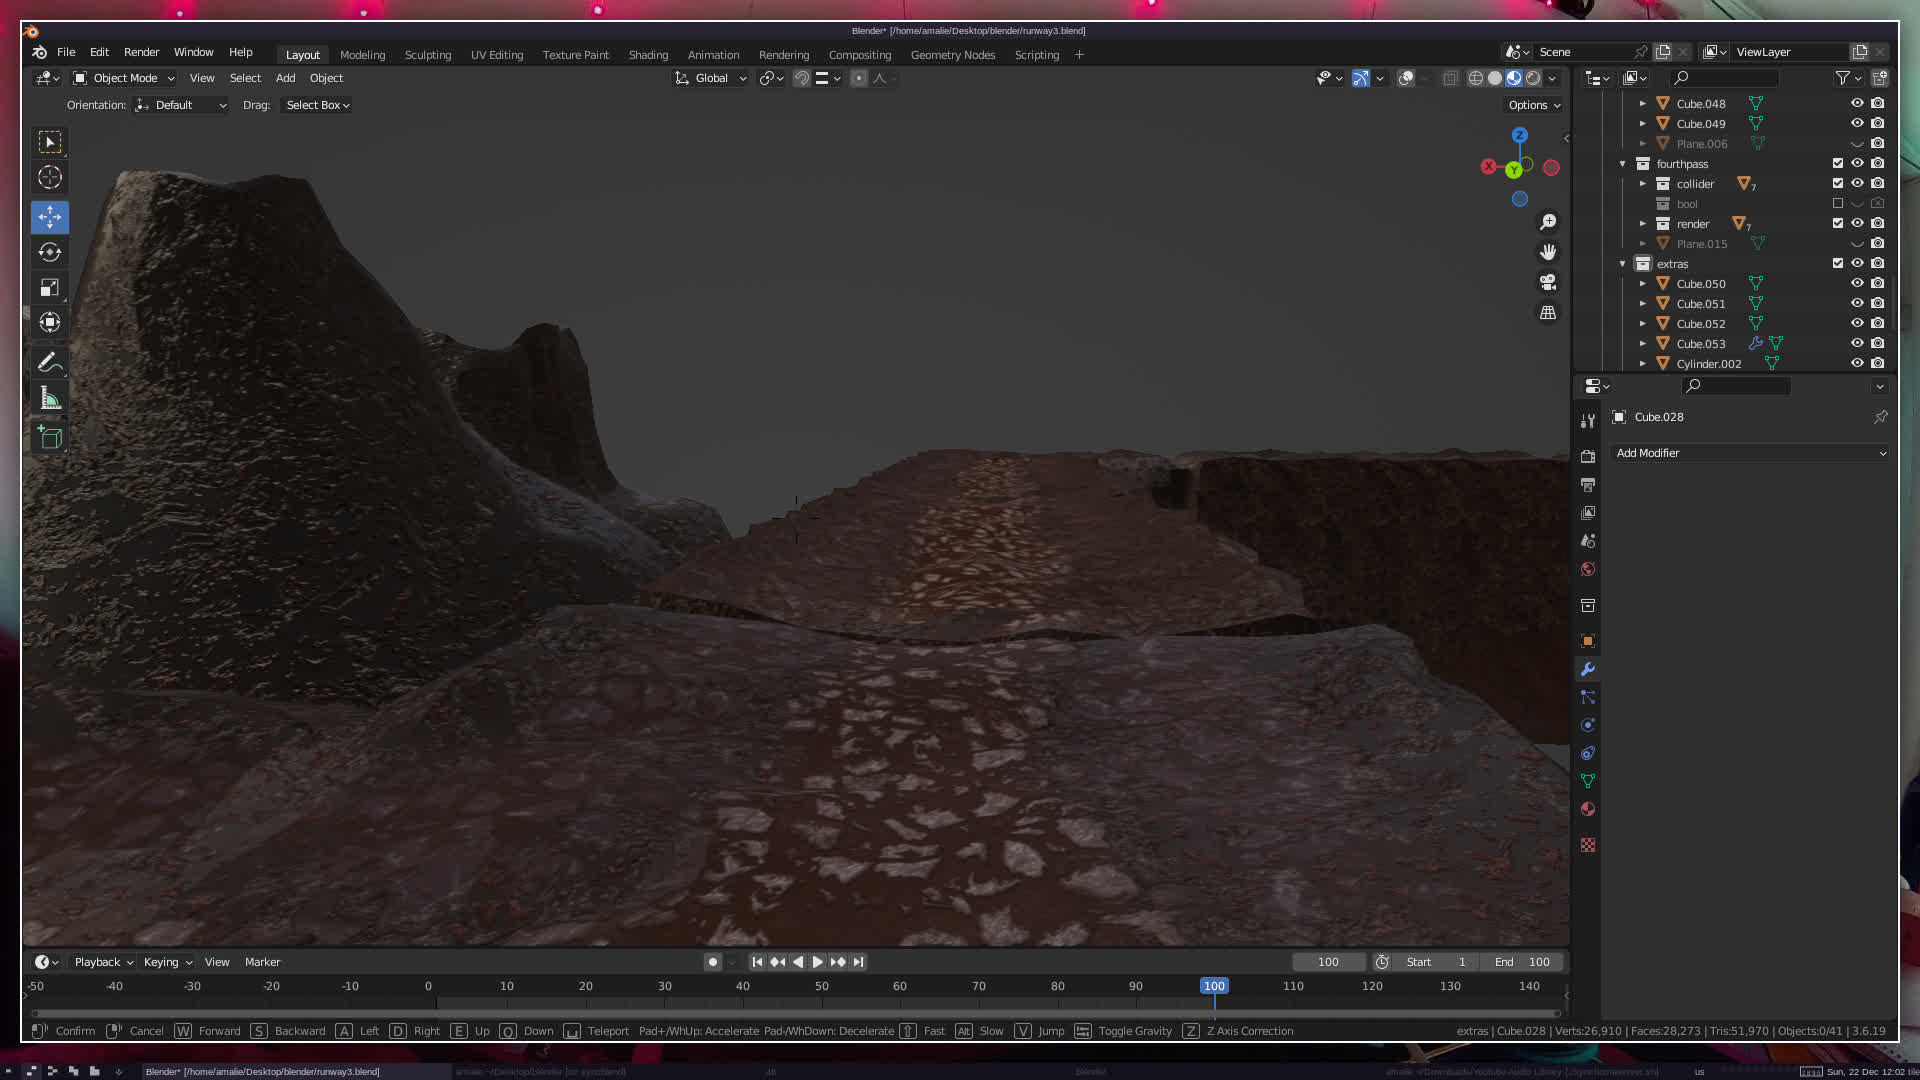
Task: Uncheck the fourthpass collection checkbox
Action: 1838,164
